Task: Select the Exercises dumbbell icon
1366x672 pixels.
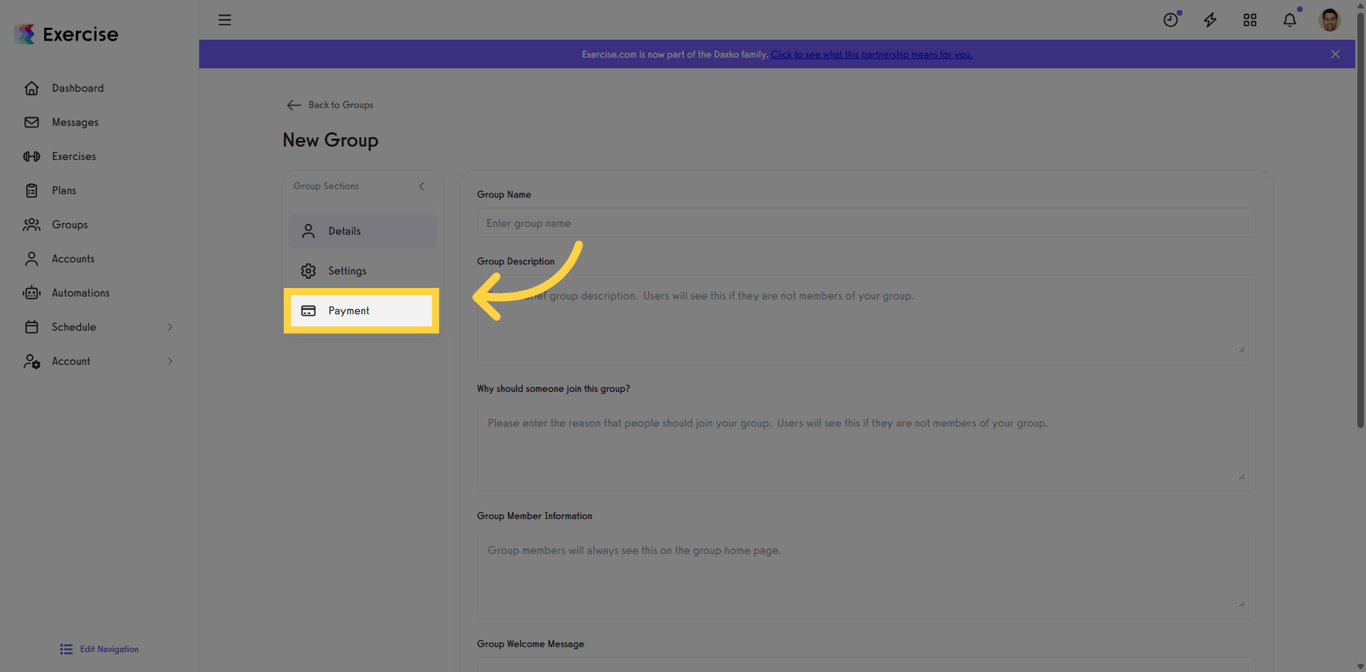Action: [32, 156]
